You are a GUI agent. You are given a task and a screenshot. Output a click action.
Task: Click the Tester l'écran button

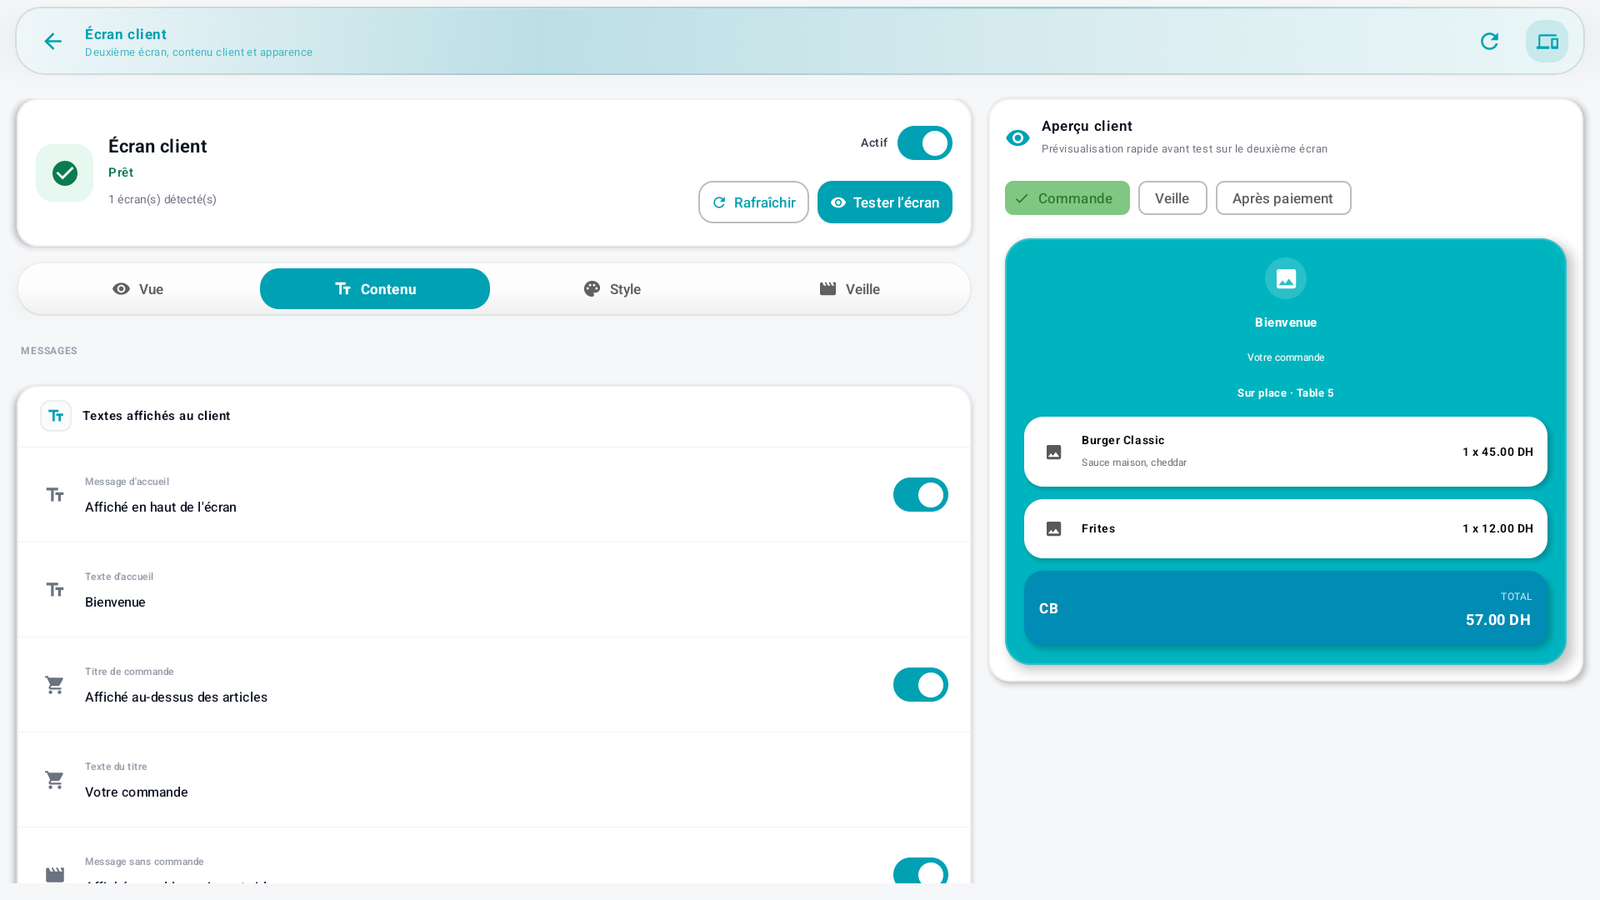pos(884,202)
